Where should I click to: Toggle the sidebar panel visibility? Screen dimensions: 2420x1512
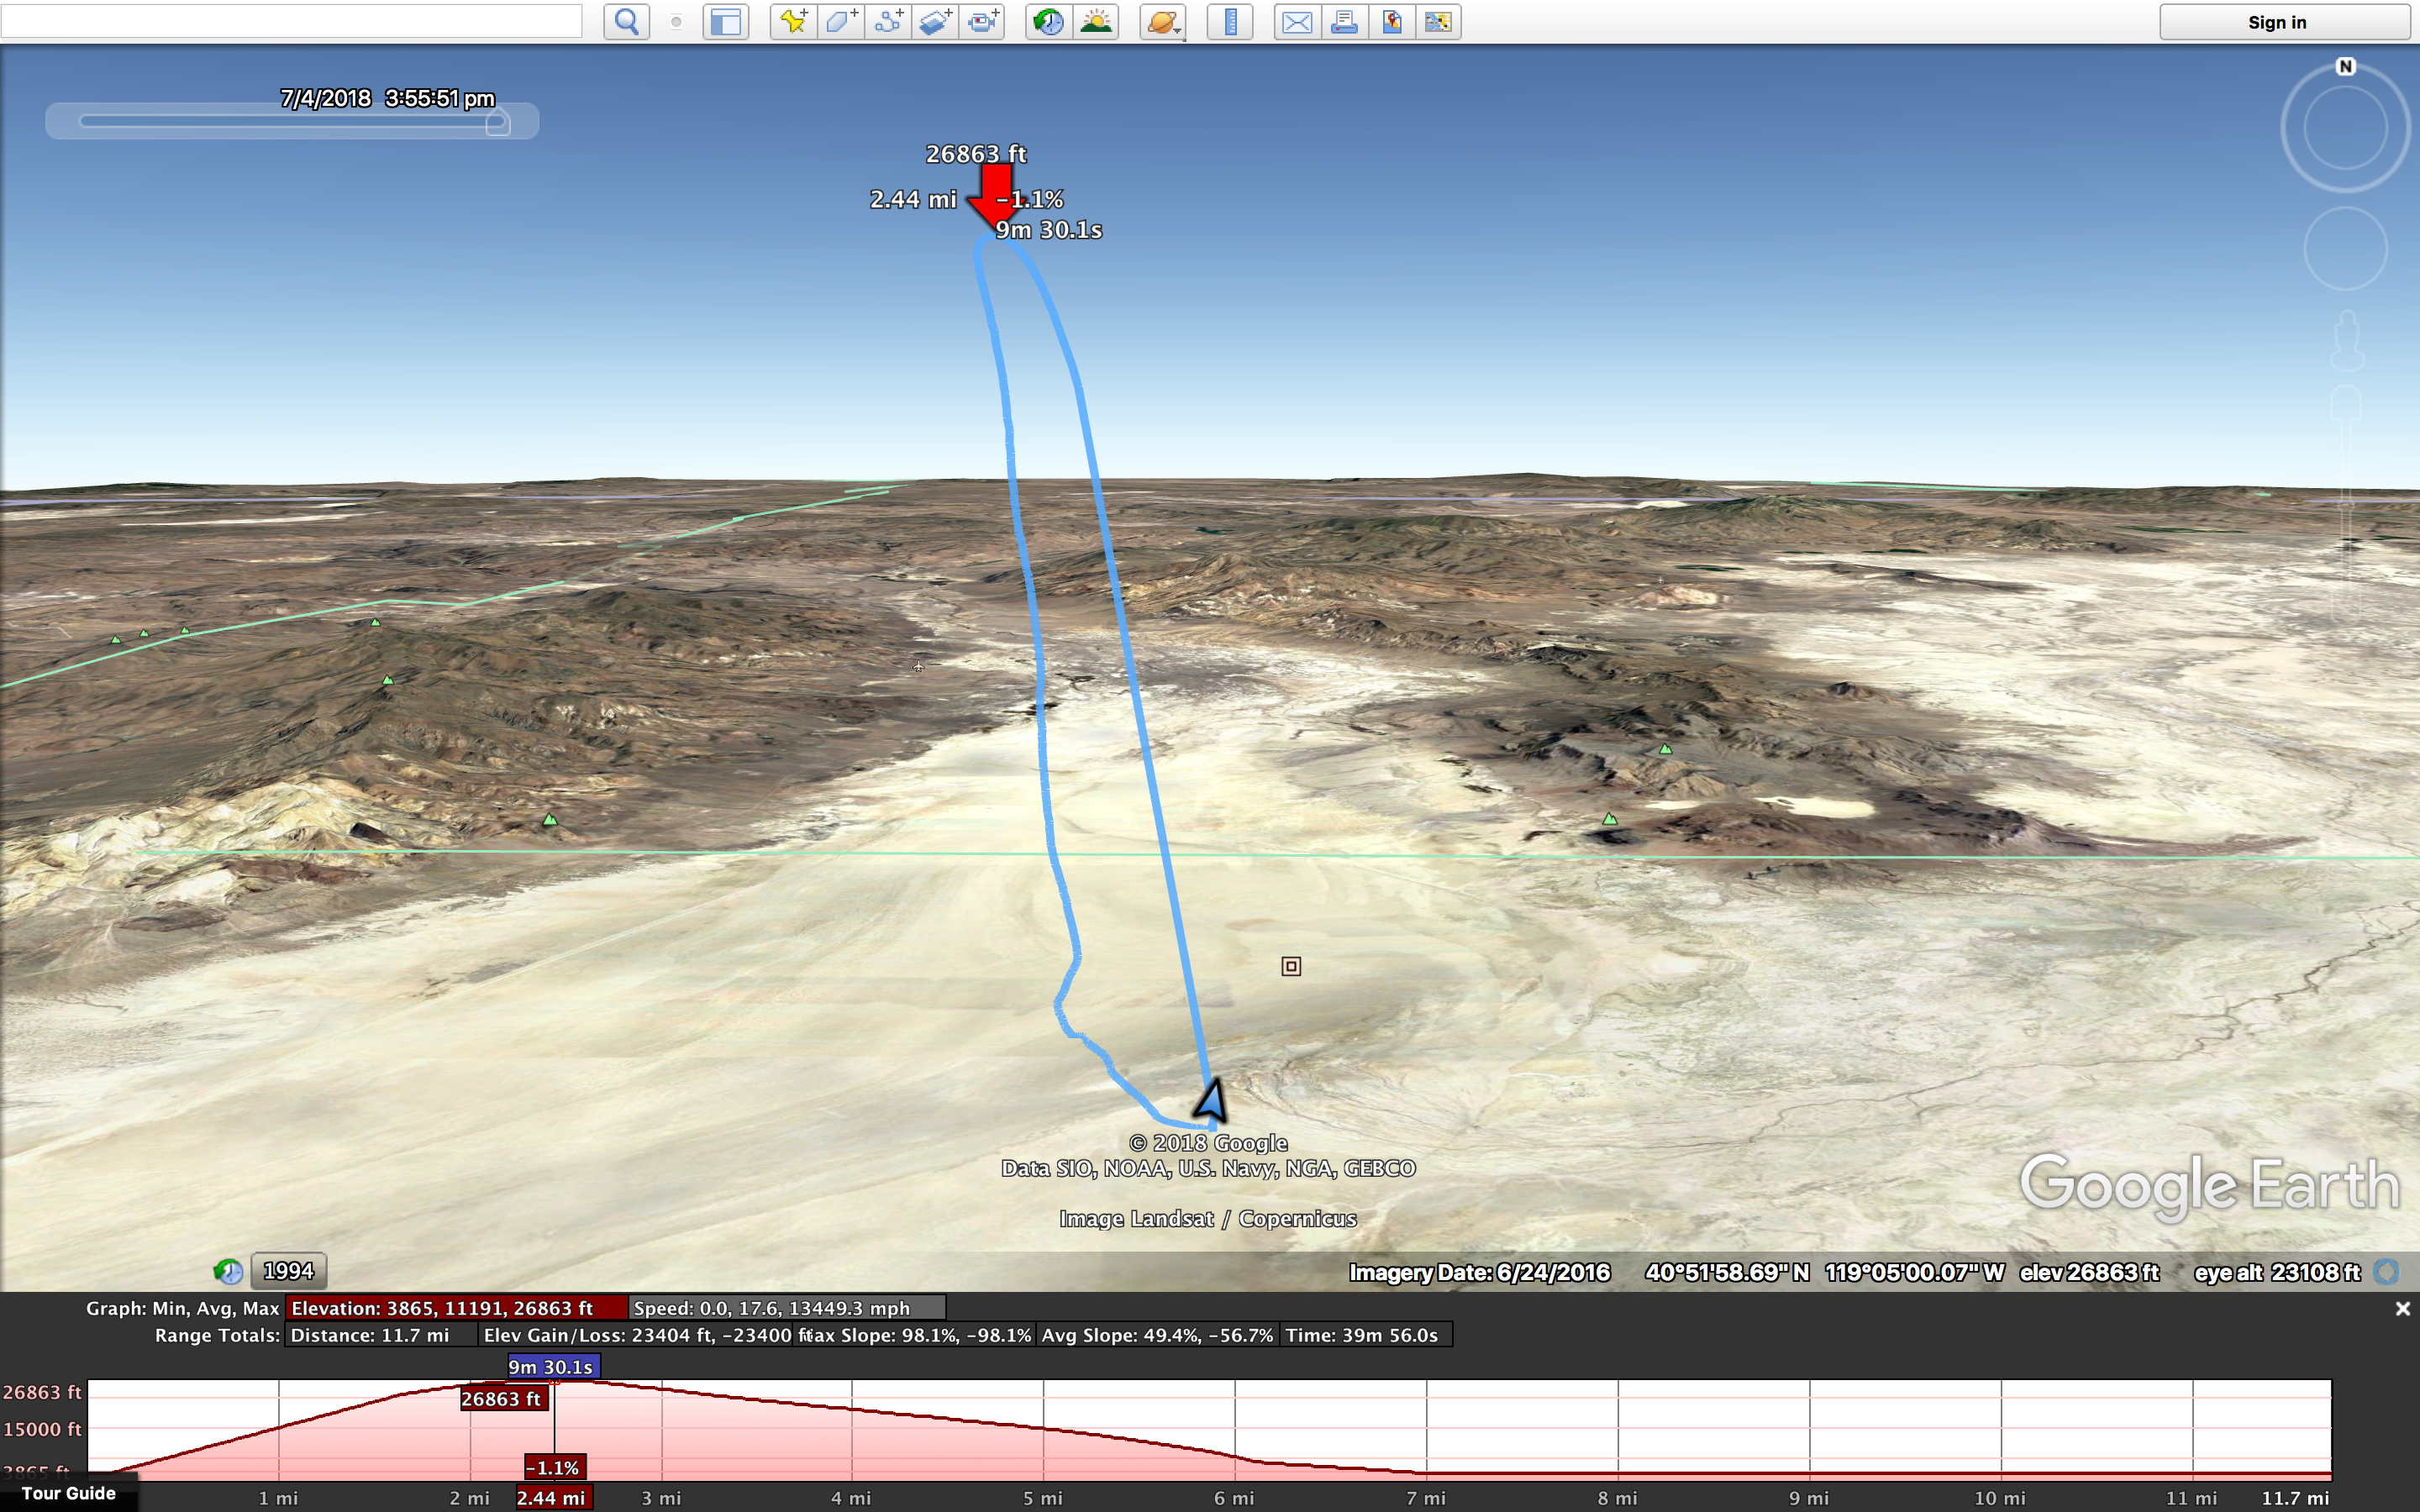725,22
